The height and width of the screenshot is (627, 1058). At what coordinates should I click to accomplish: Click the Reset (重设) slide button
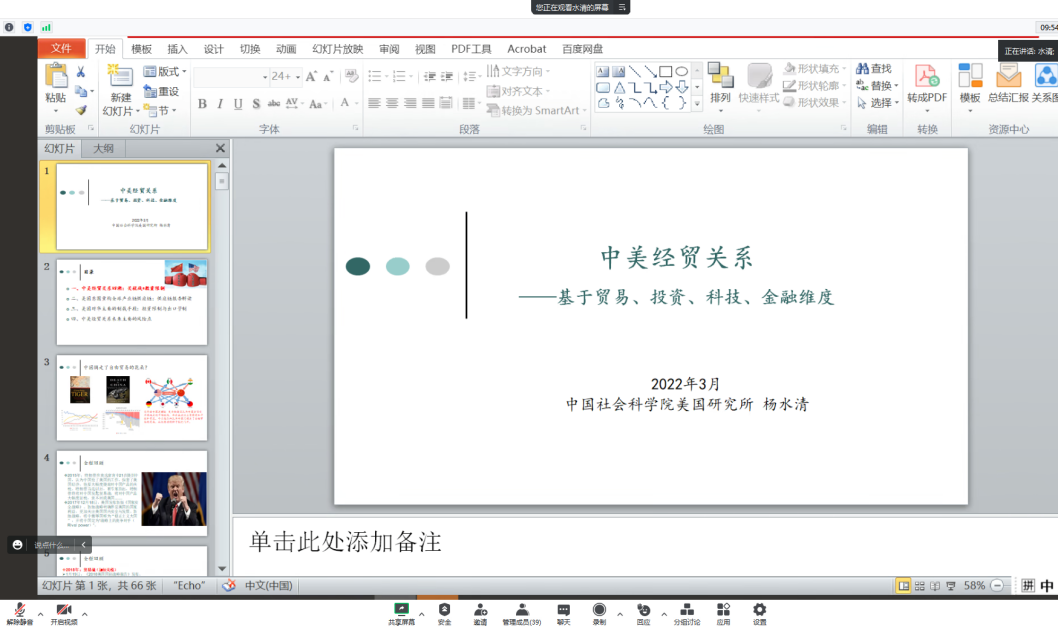[x=162, y=91]
